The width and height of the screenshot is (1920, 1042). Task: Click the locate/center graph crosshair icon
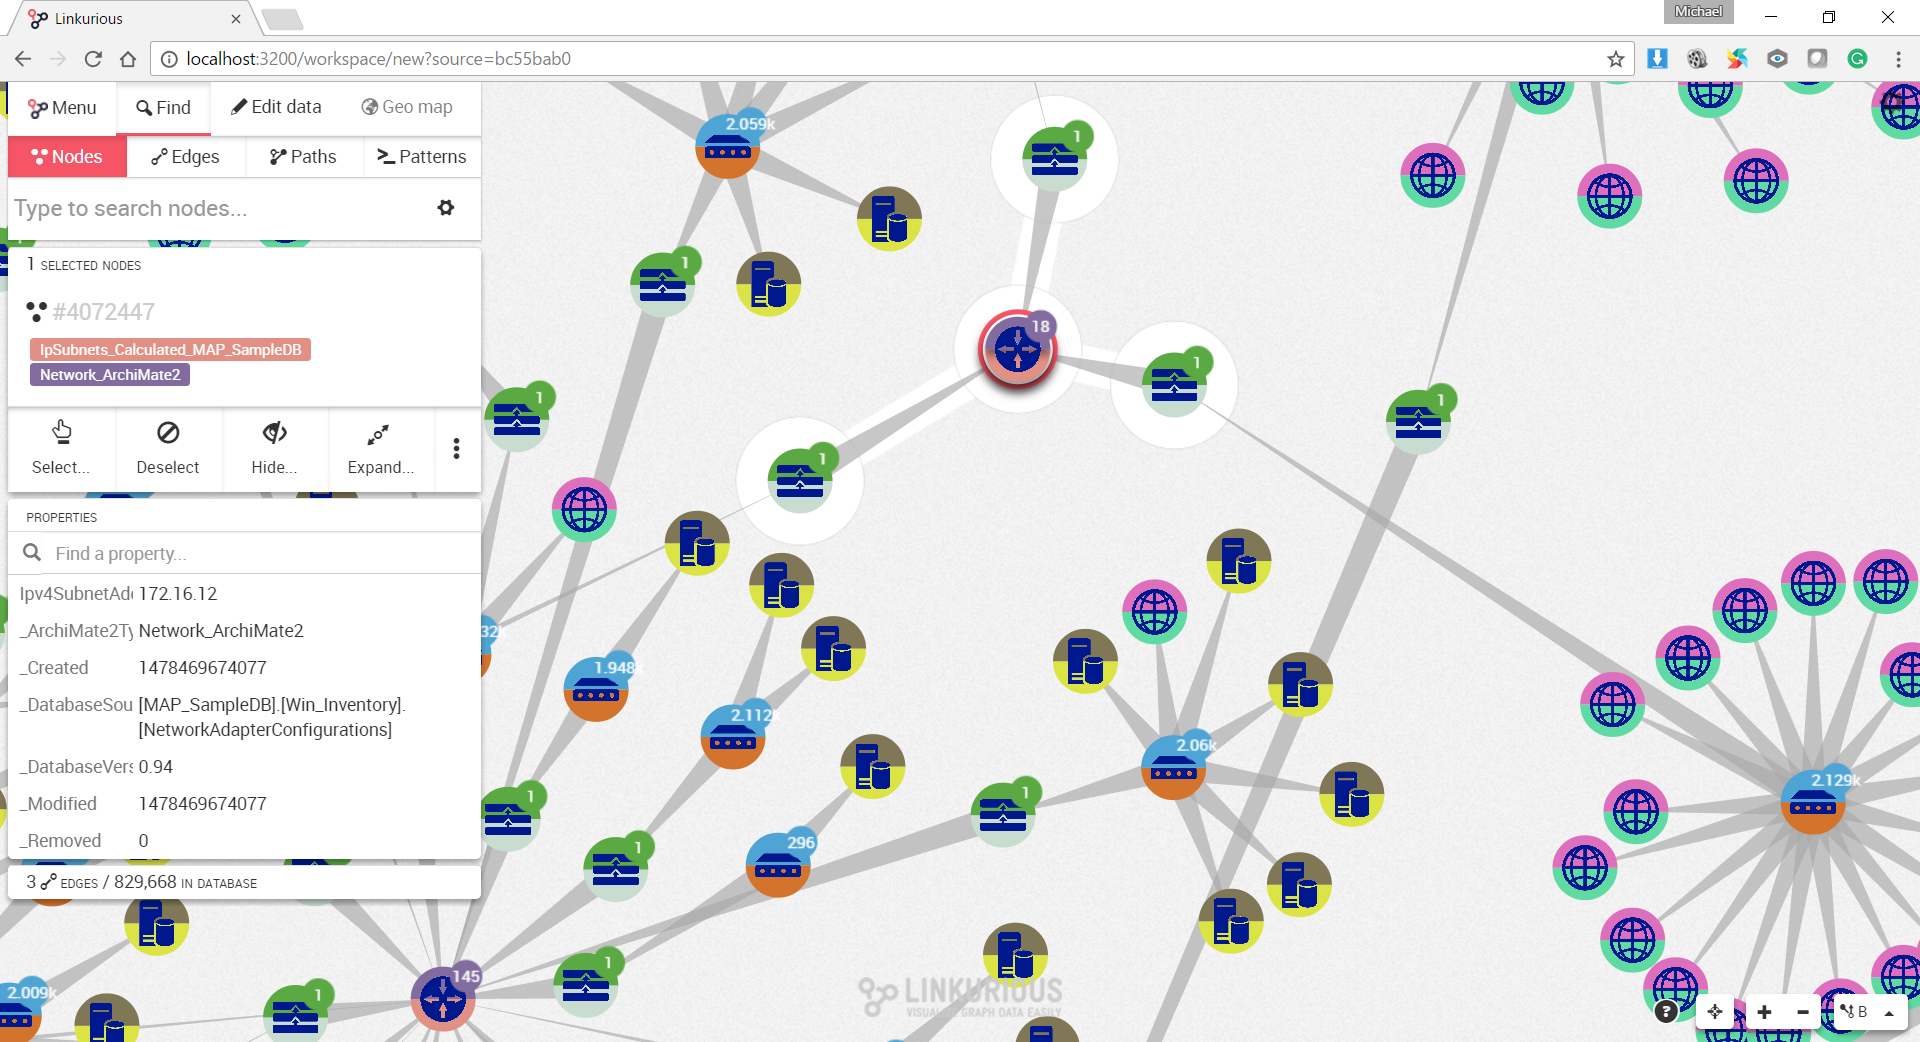[1715, 1012]
